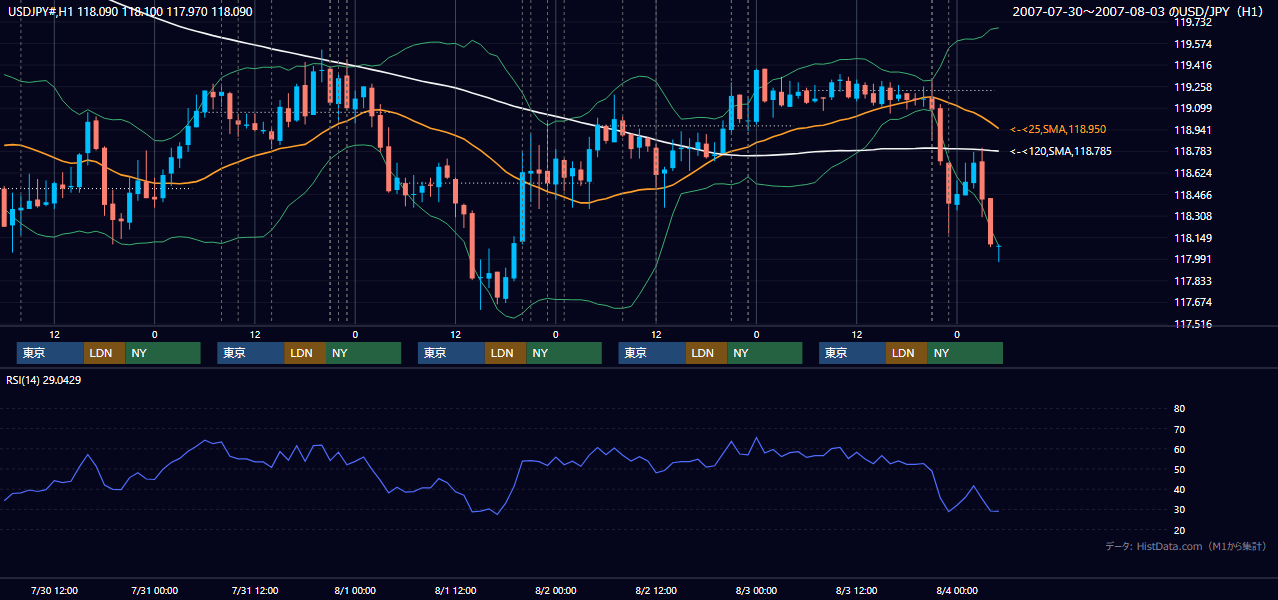1278x600 pixels.
Task: Click price axis value 119.258
Action: (1194, 87)
